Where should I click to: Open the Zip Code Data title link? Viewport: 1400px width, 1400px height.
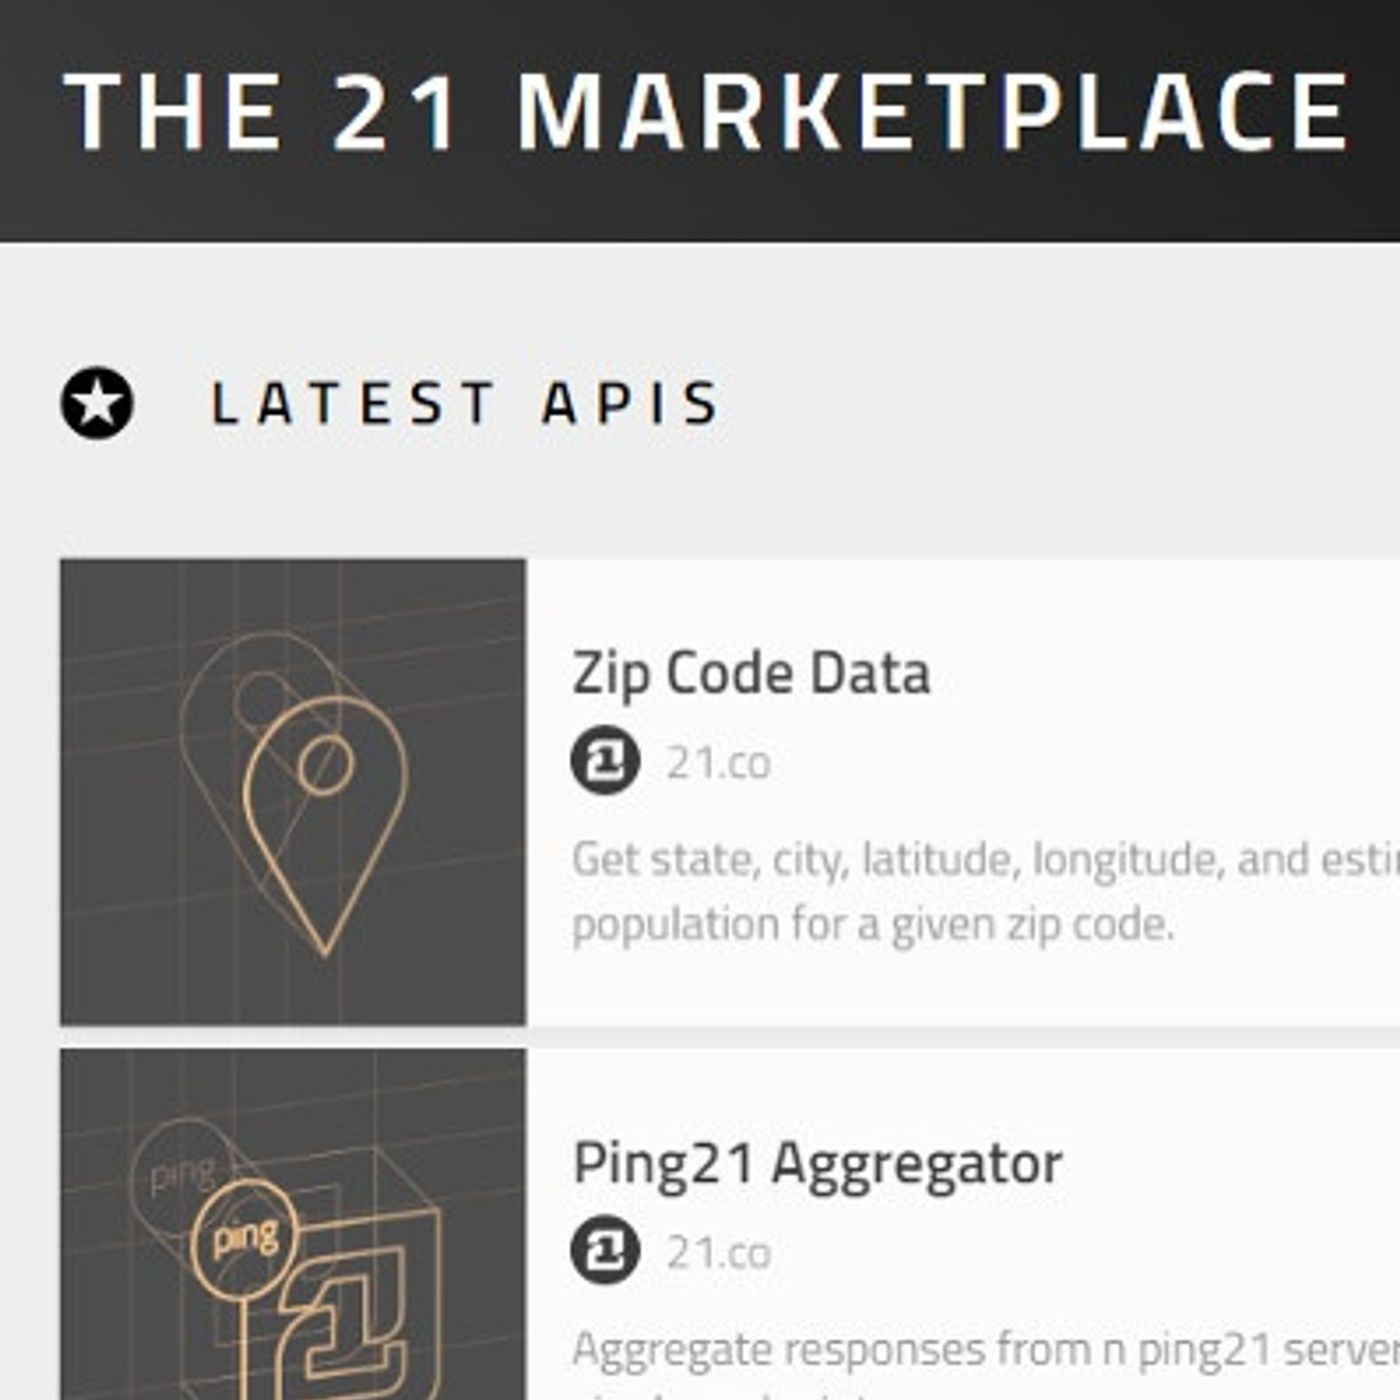[751, 673]
